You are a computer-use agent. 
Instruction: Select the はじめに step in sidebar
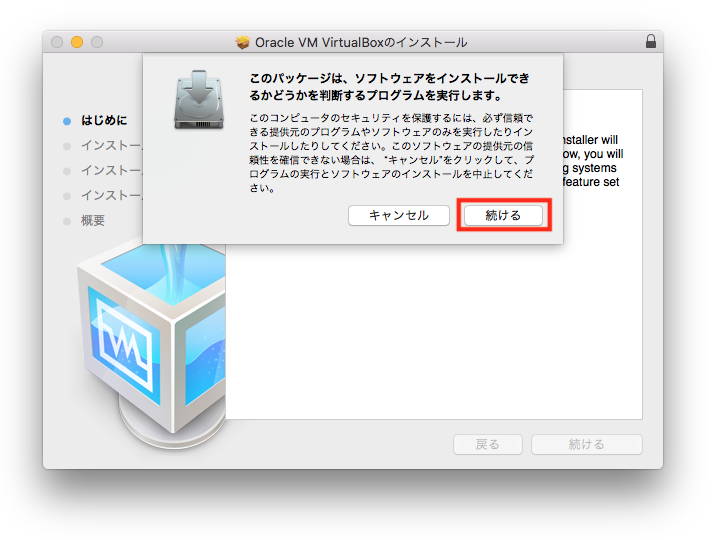104,120
